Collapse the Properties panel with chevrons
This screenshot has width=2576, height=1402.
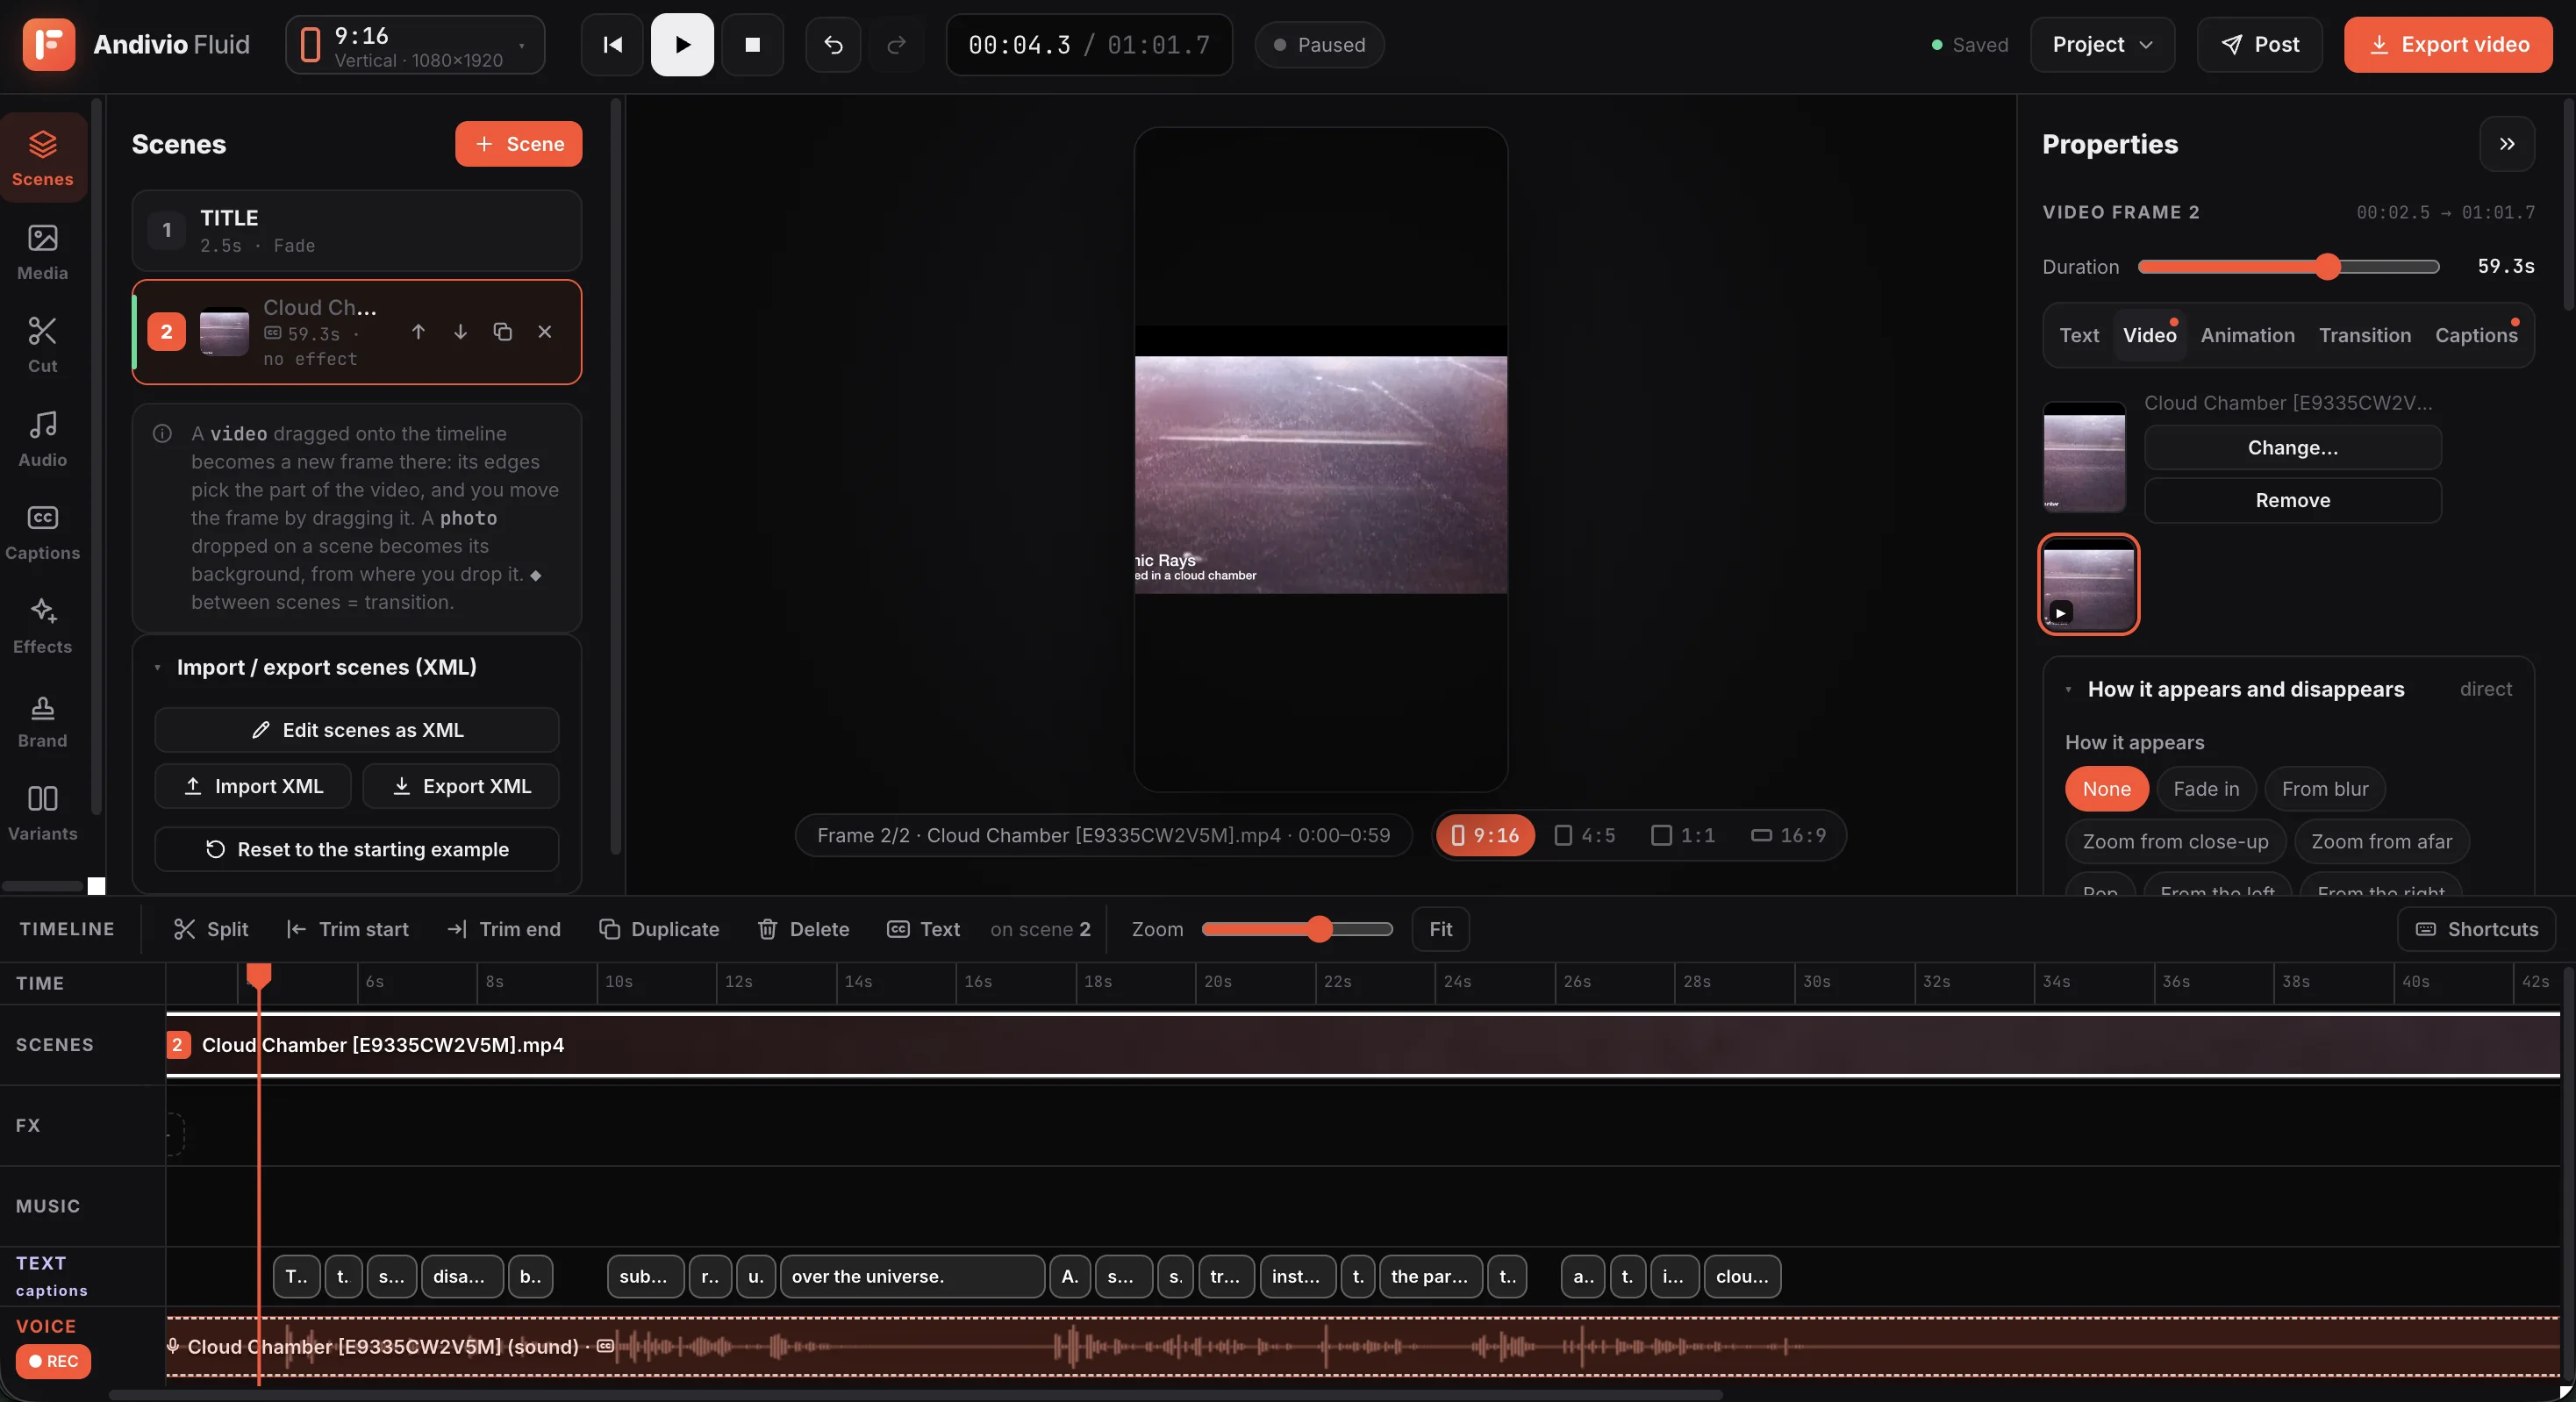coord(2506,143)
